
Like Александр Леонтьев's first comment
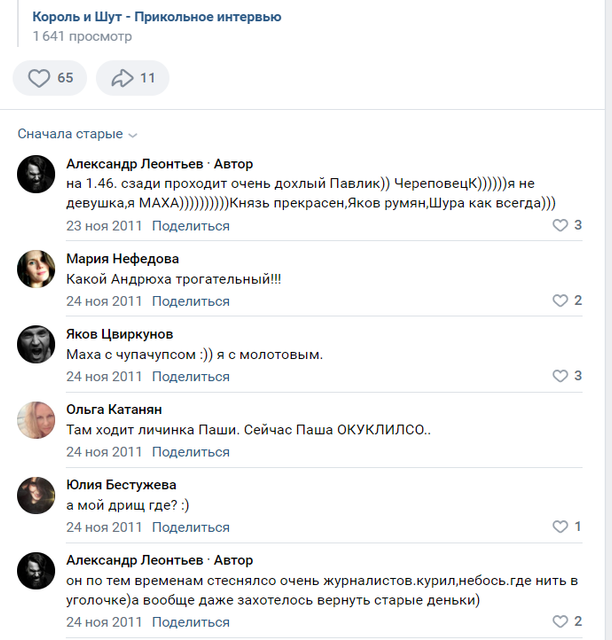[x=567, y=225]
